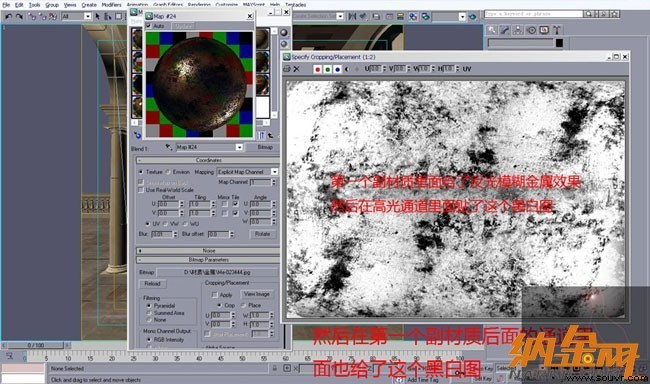The height and width of the screenshot is (384, 650).
Task: Toggle the Auto checkbox in Map #24 window
Action: click(x=148, y=26)
